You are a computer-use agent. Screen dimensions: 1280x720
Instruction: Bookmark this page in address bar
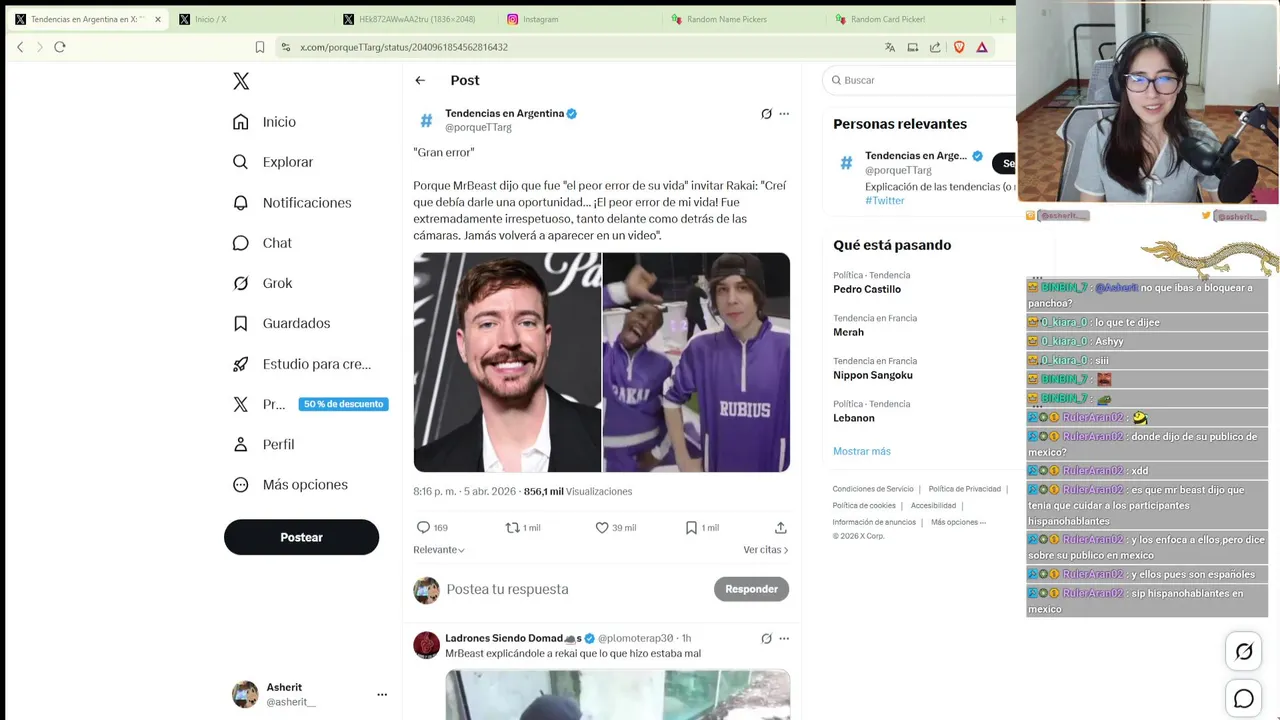click(x=260, y=47)
